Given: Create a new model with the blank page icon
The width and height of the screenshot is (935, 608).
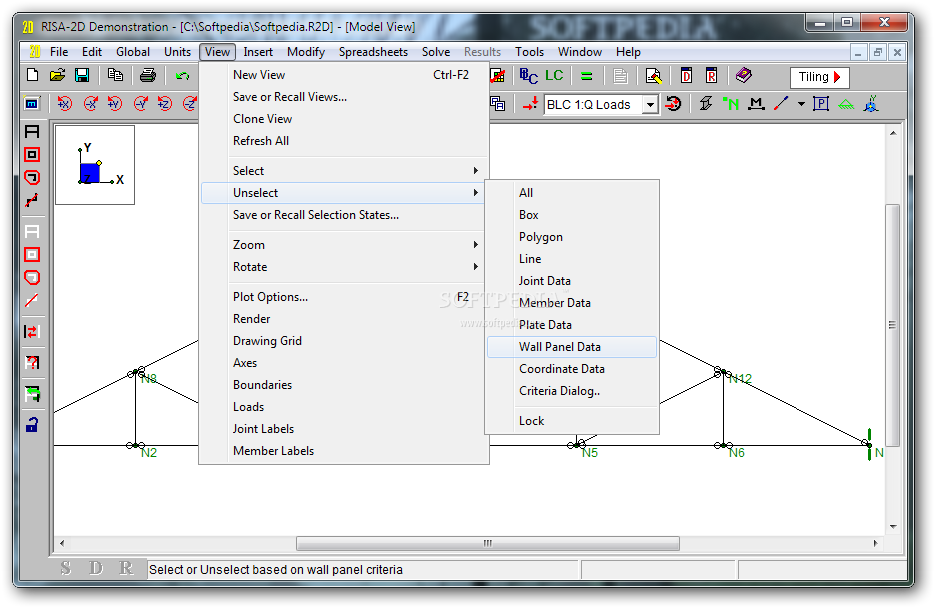Looking at the screenshot, I should coord(33,76).
